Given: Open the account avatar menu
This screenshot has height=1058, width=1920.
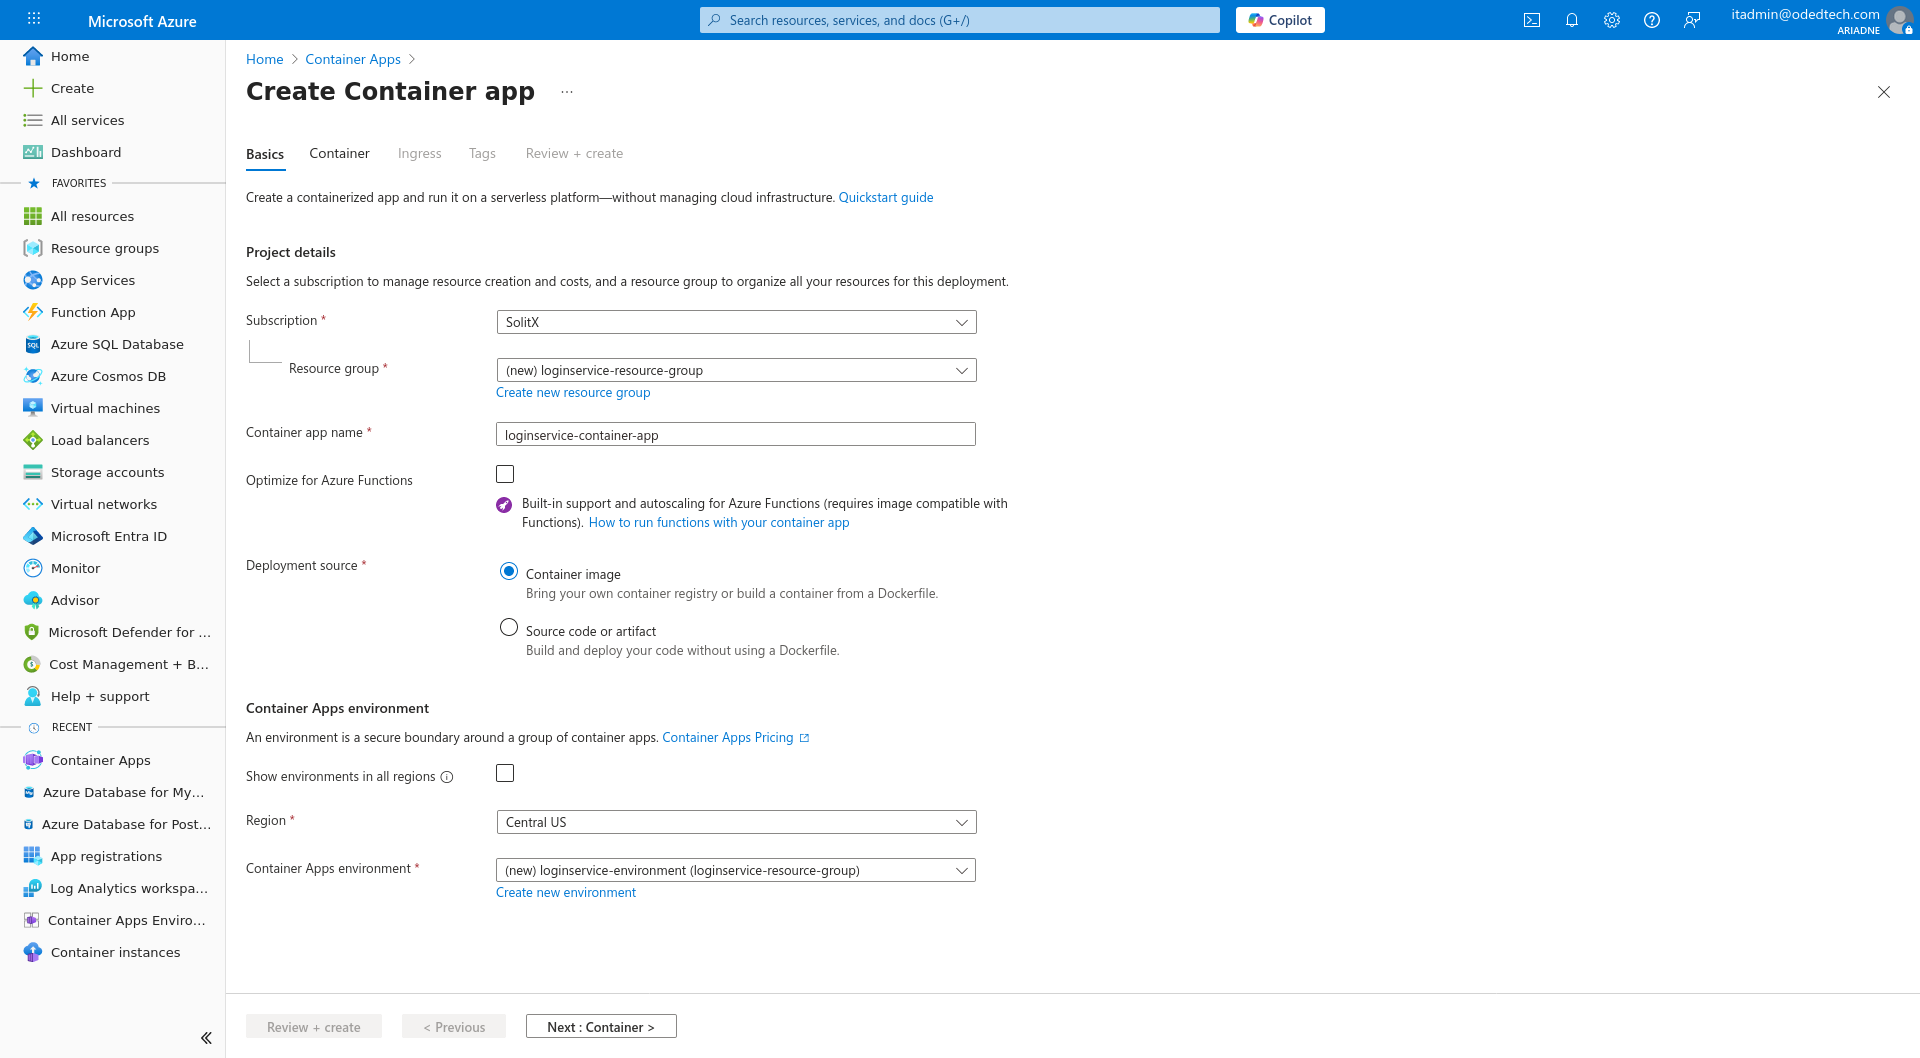Looking at the screenshot, I should (1899, 20).
